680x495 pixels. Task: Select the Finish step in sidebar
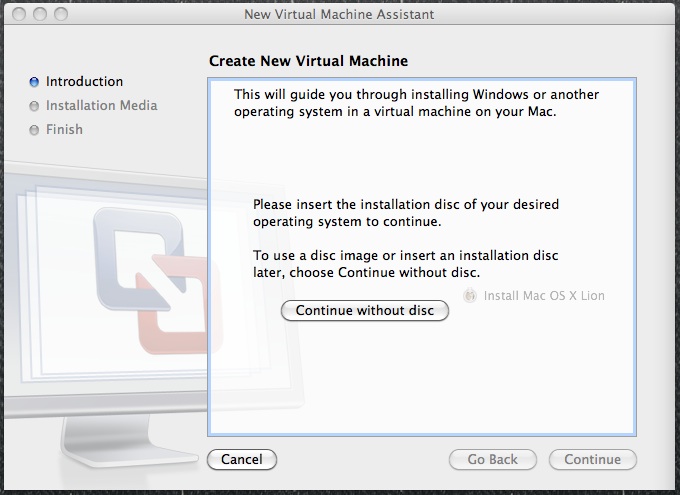coord(64,129)
